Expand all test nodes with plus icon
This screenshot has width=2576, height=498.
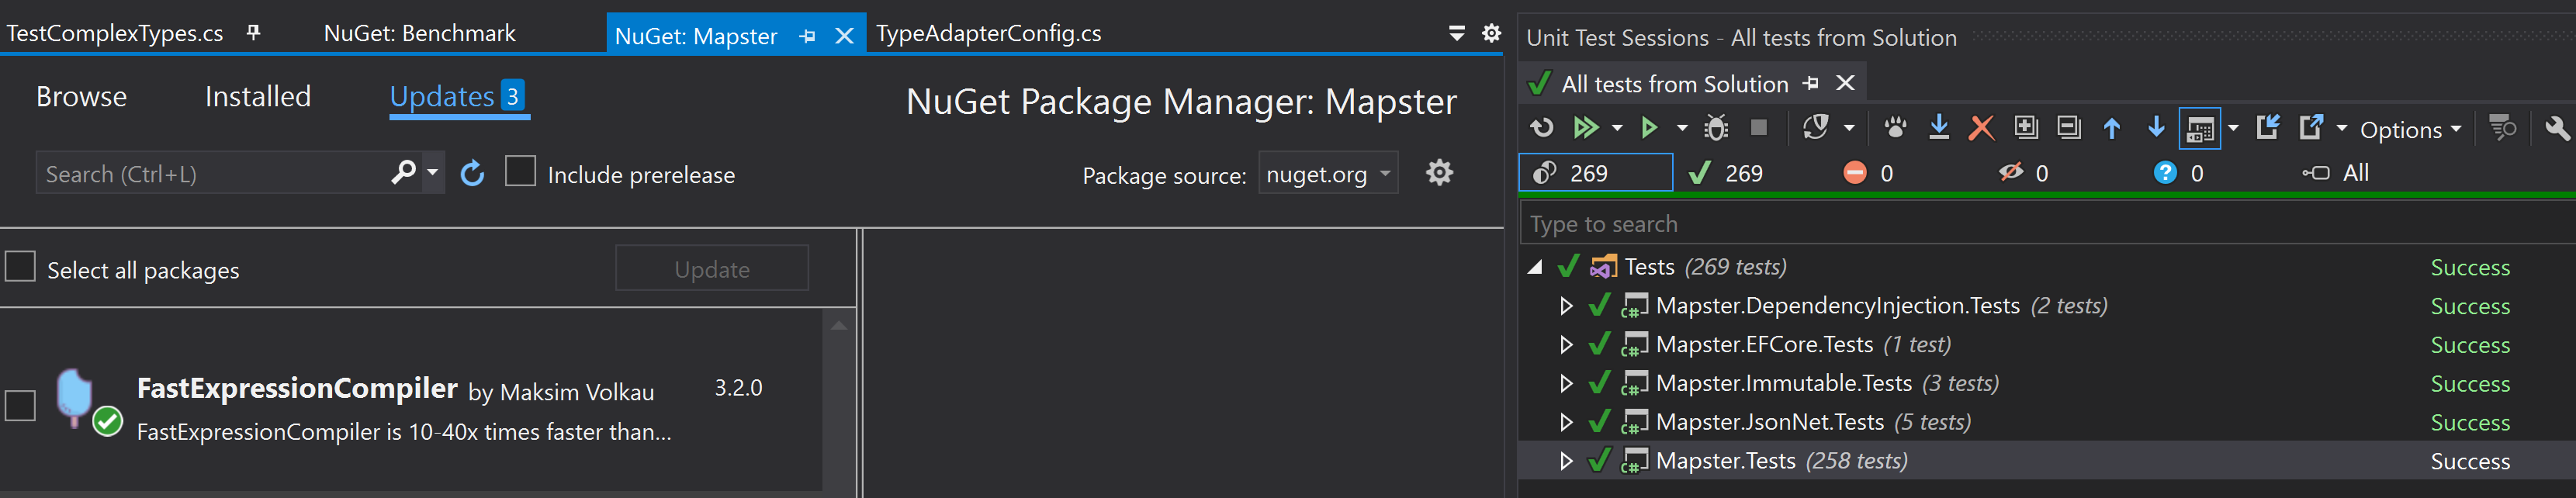pyautogui.click(x=2025, y=128)
